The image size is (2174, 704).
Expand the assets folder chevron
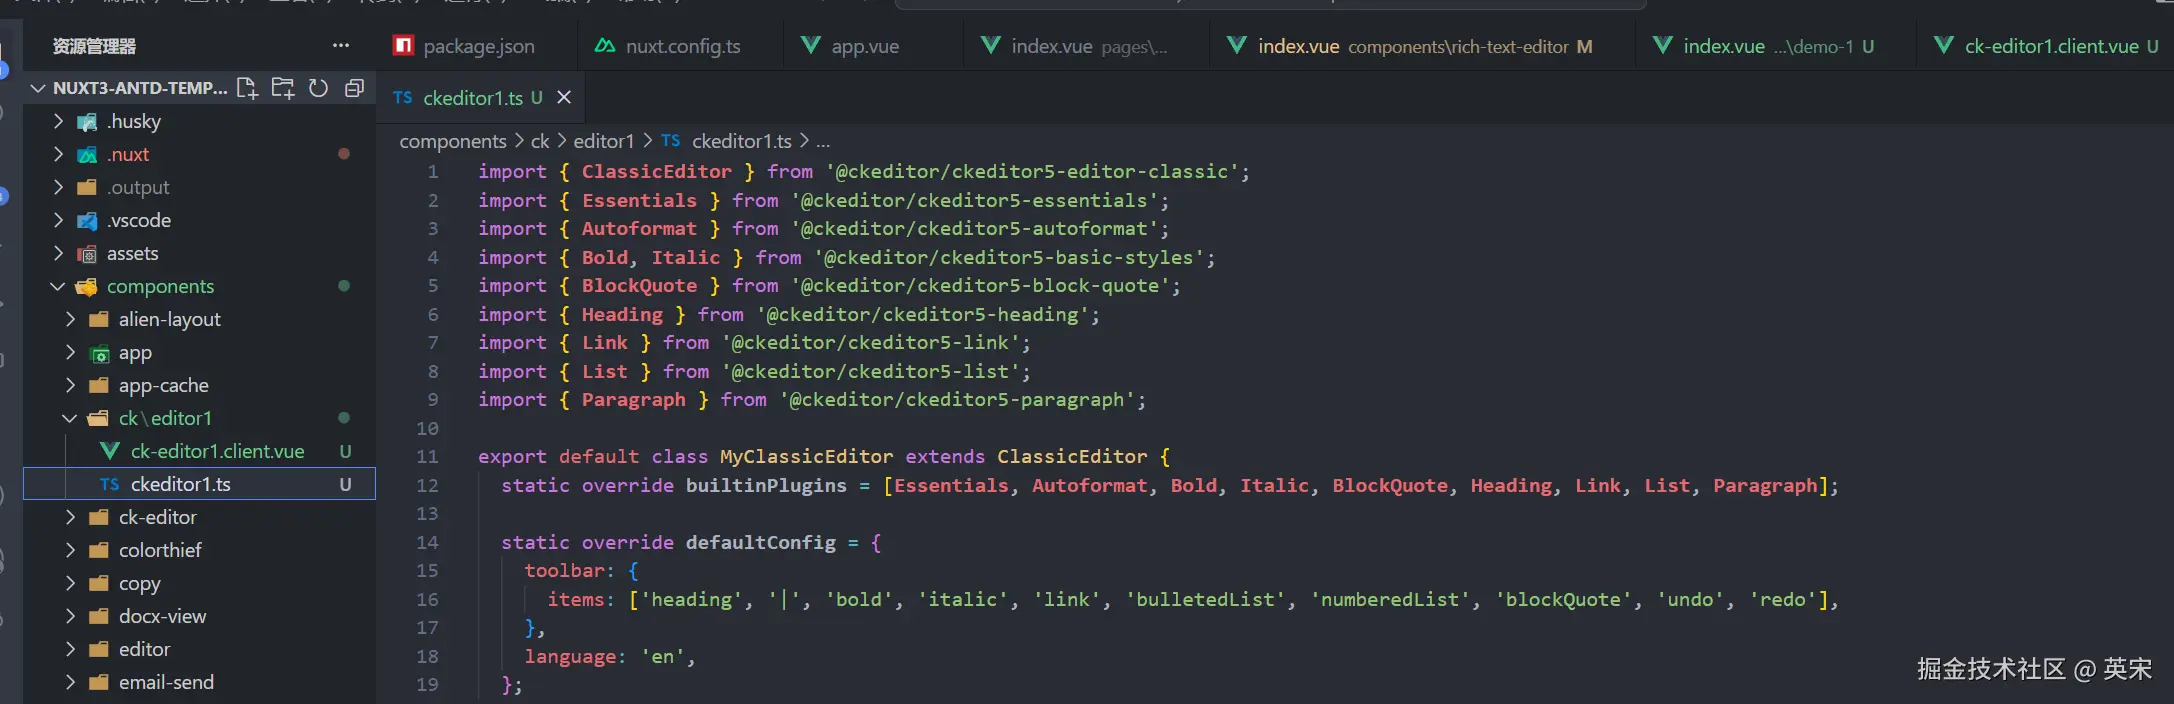click(58, 253)
